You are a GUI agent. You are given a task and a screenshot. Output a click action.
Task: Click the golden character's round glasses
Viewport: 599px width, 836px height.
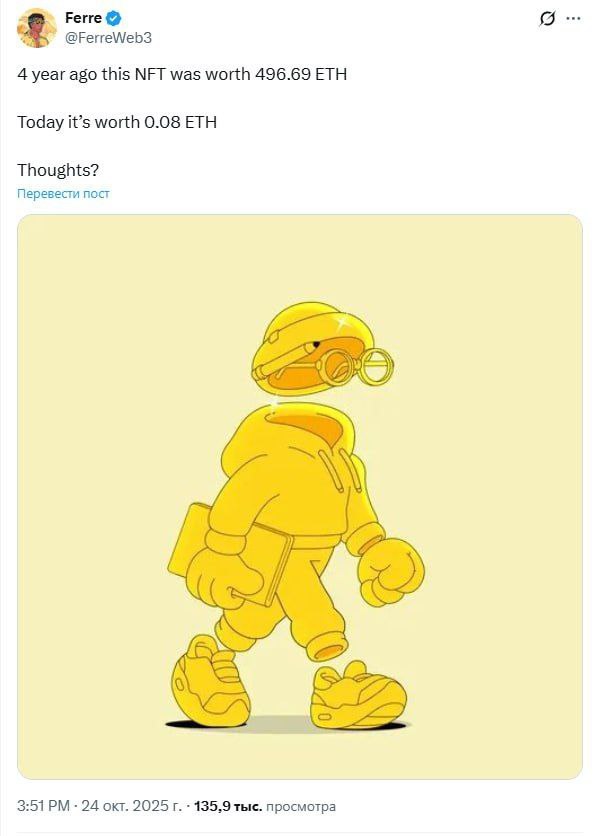(x=356, y=366)
